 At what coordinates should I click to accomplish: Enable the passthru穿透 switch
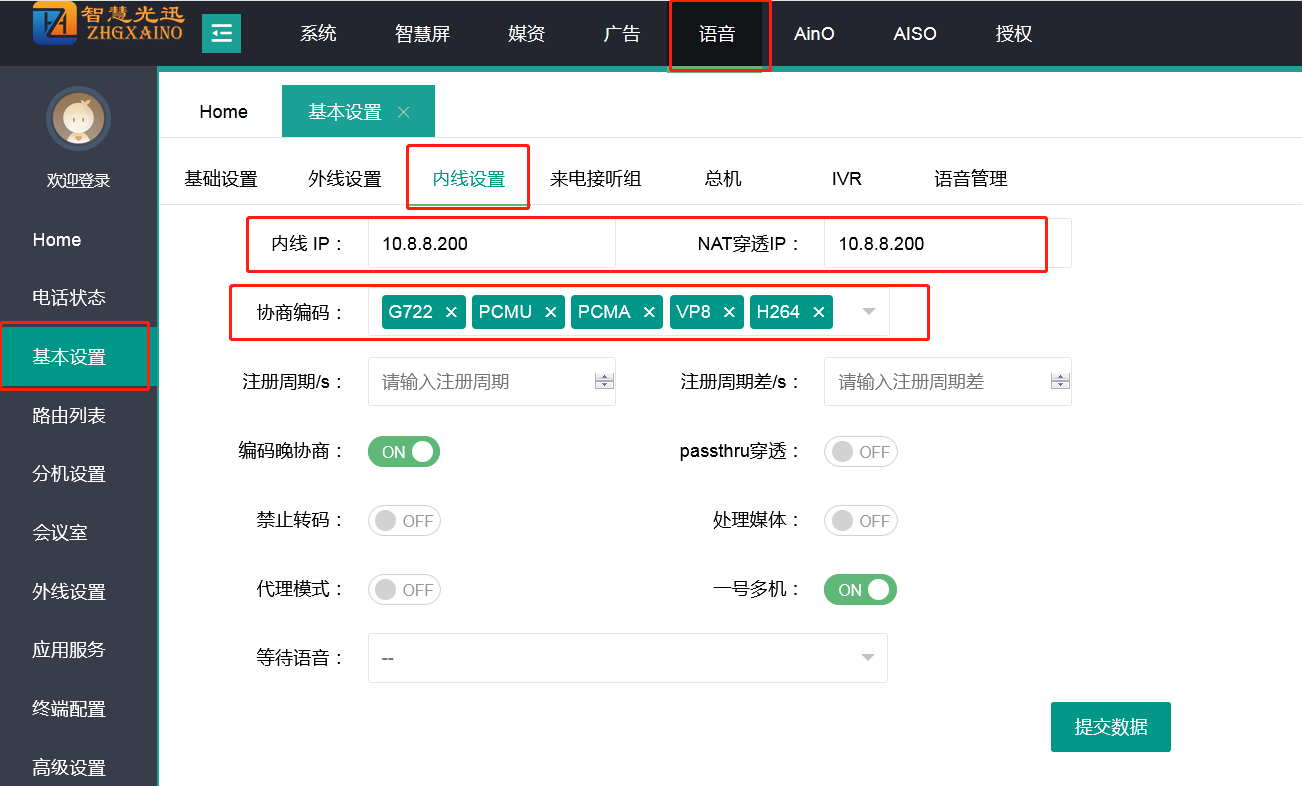[860, 452]
